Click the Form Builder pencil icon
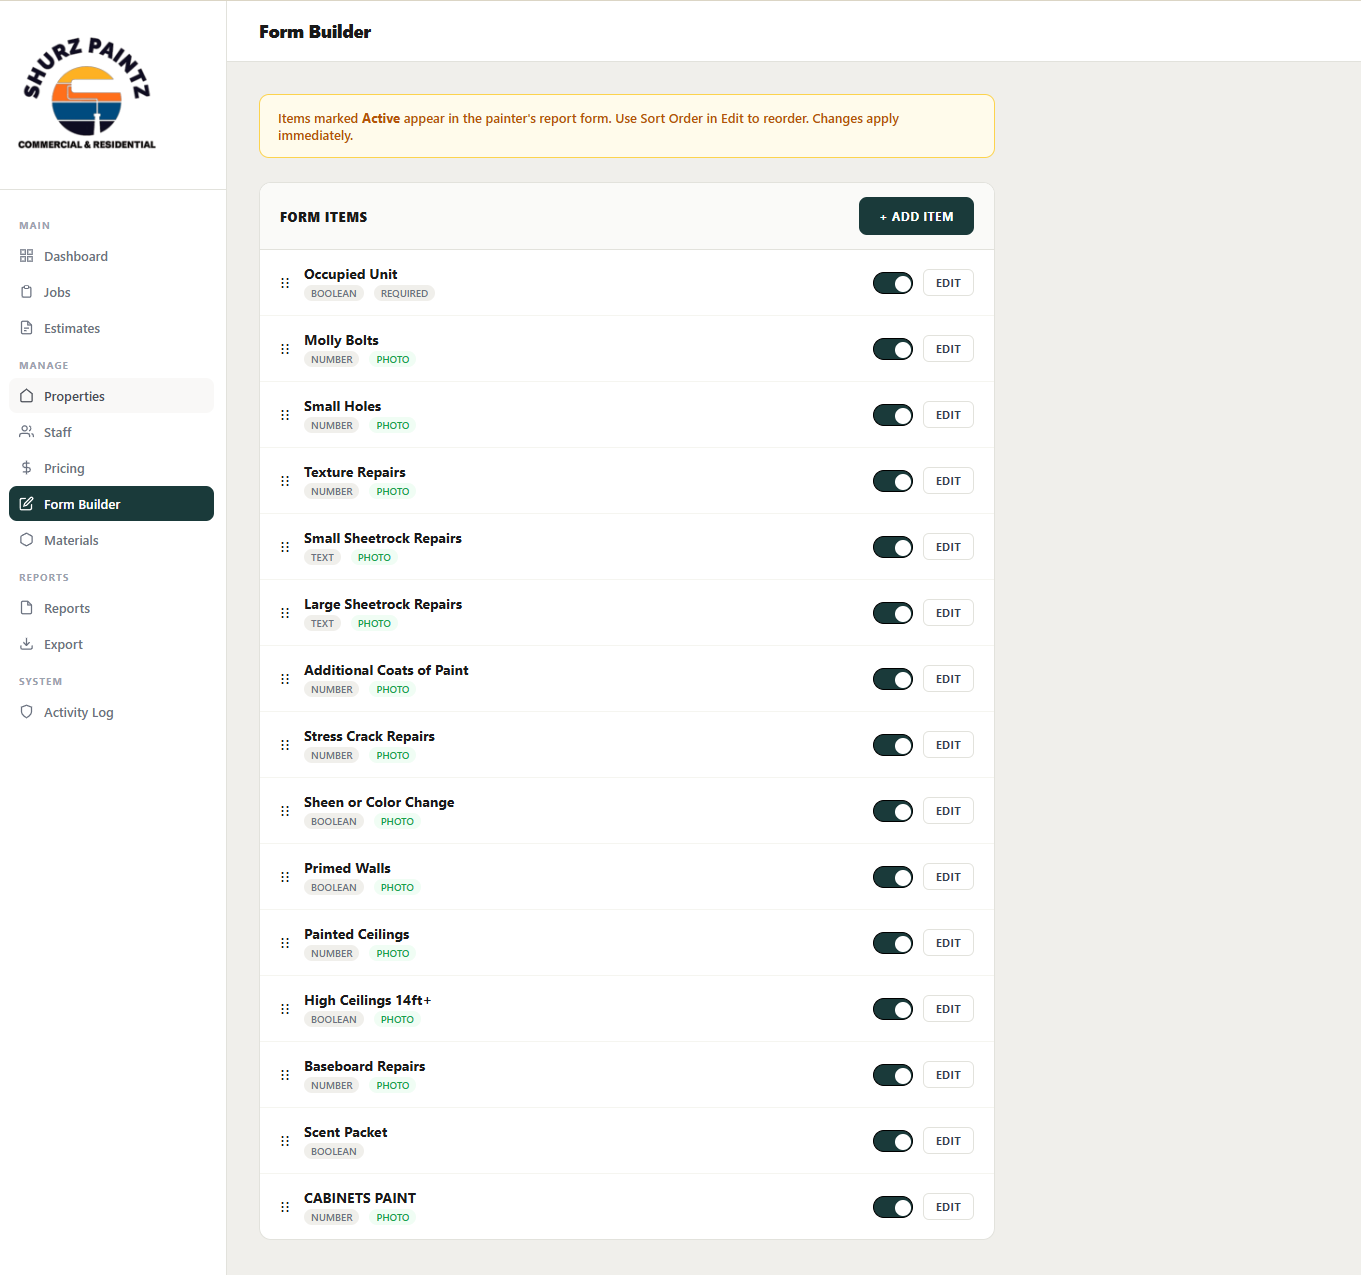This screenshot has width=1361, height=1275. (x=27, y=504)
